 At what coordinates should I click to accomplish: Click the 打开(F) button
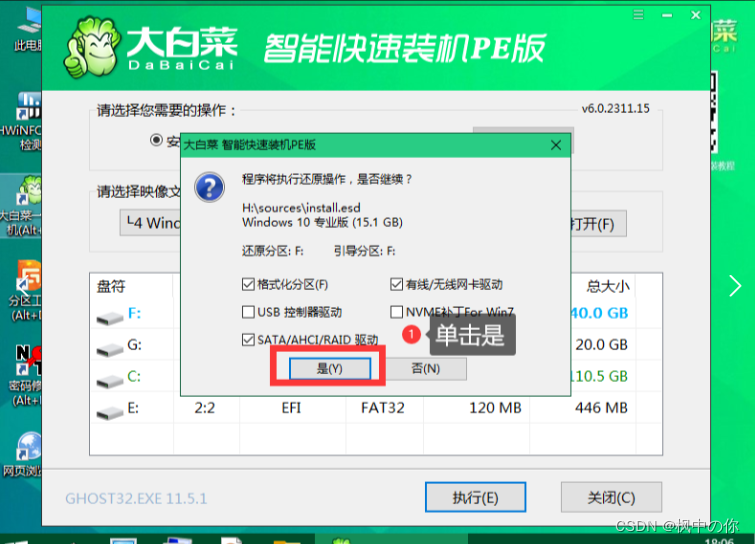pyautogui.click(x=598, y=223)
